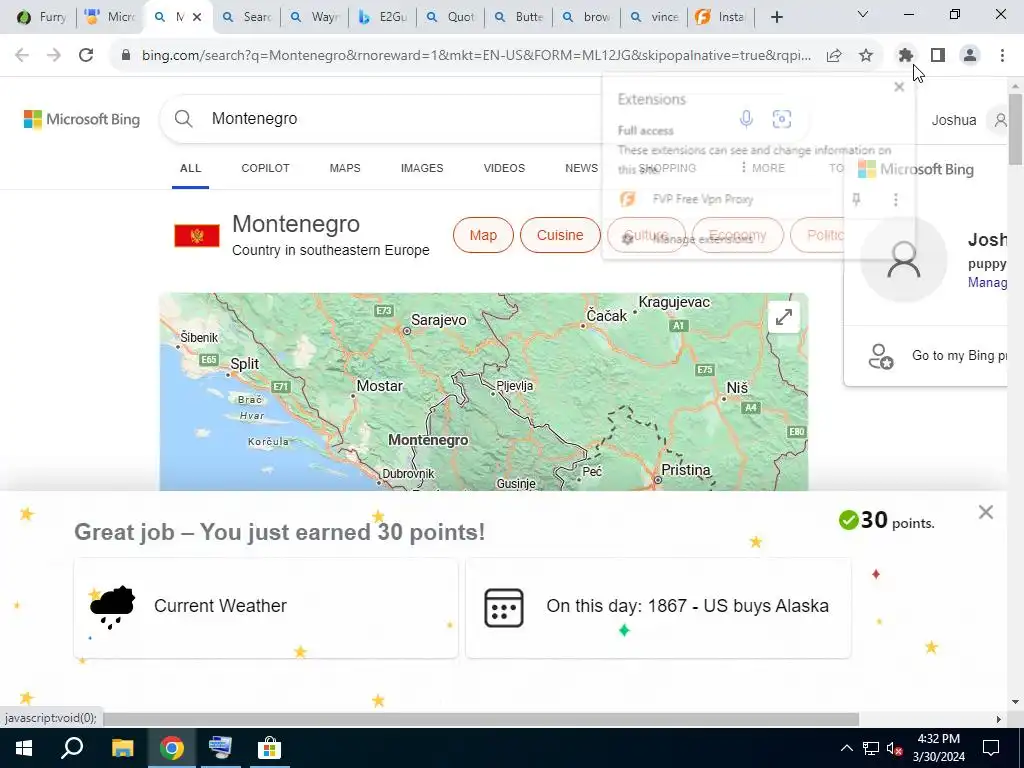Switch to the Furry browser tab
Image resolution: width=1024 pixels, height=768 pixels.
[41, 17]
